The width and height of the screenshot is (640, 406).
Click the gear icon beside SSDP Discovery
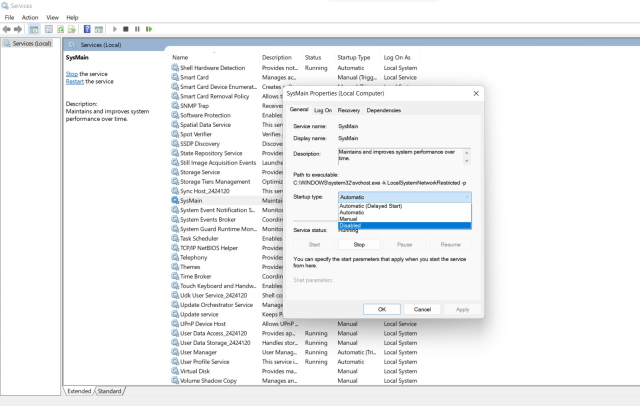tap(175, 144)
